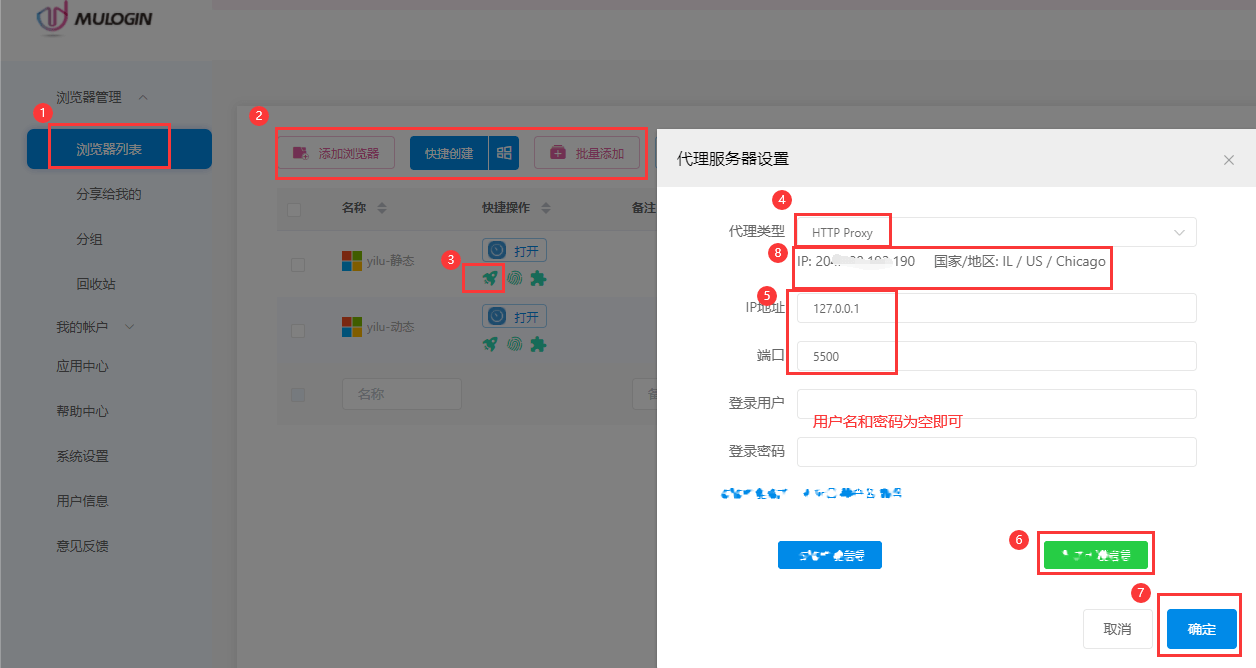
Task: Click 取消 in the proxy dialog
Action: [1117, 629]
